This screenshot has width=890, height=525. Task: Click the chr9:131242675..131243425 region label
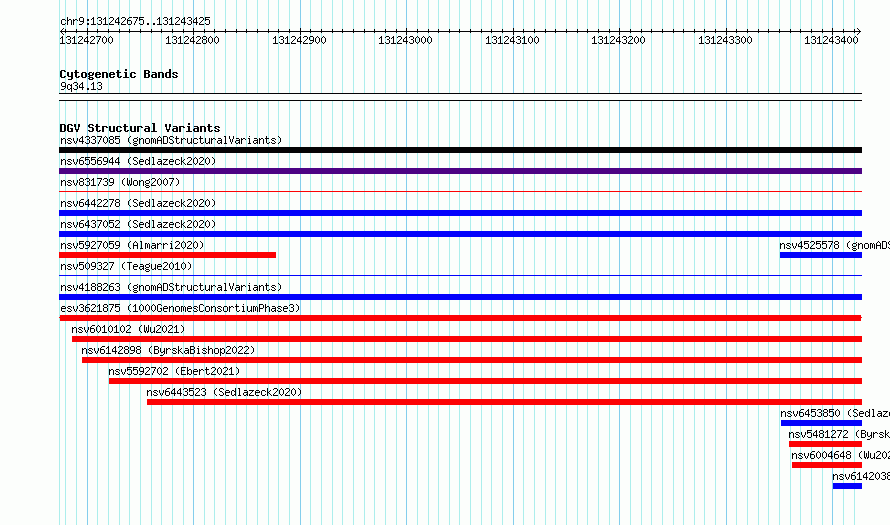pos(135,21)
